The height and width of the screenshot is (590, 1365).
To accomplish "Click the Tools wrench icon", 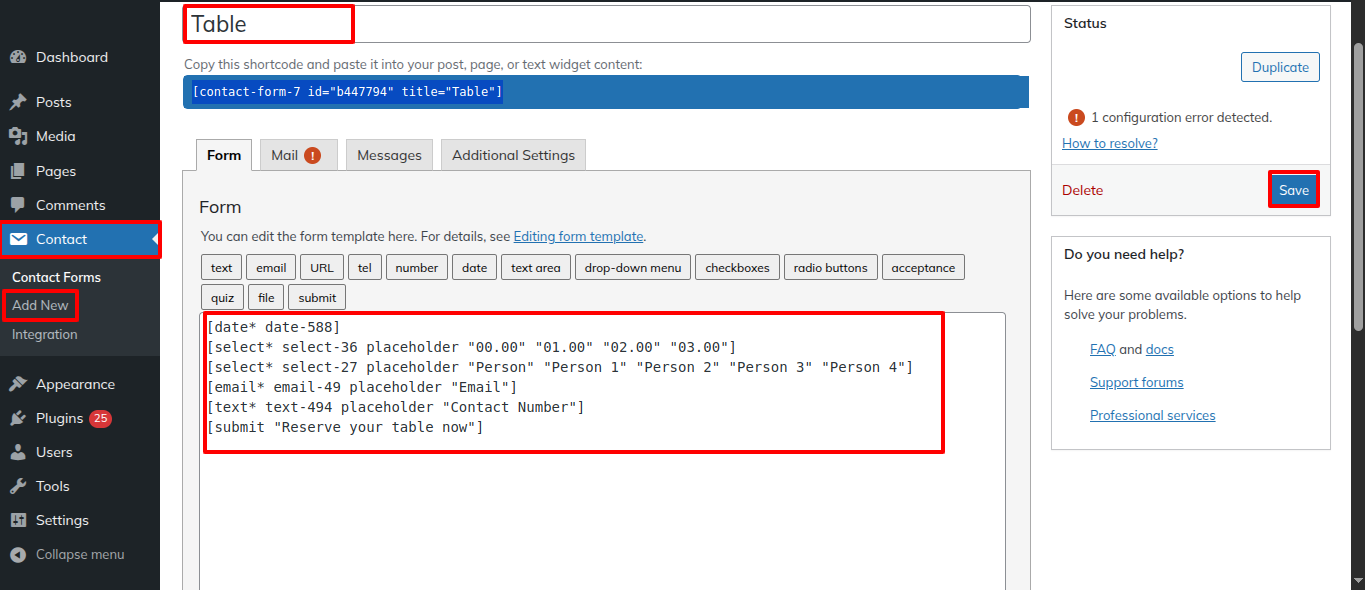I will [x=18, y=486].
